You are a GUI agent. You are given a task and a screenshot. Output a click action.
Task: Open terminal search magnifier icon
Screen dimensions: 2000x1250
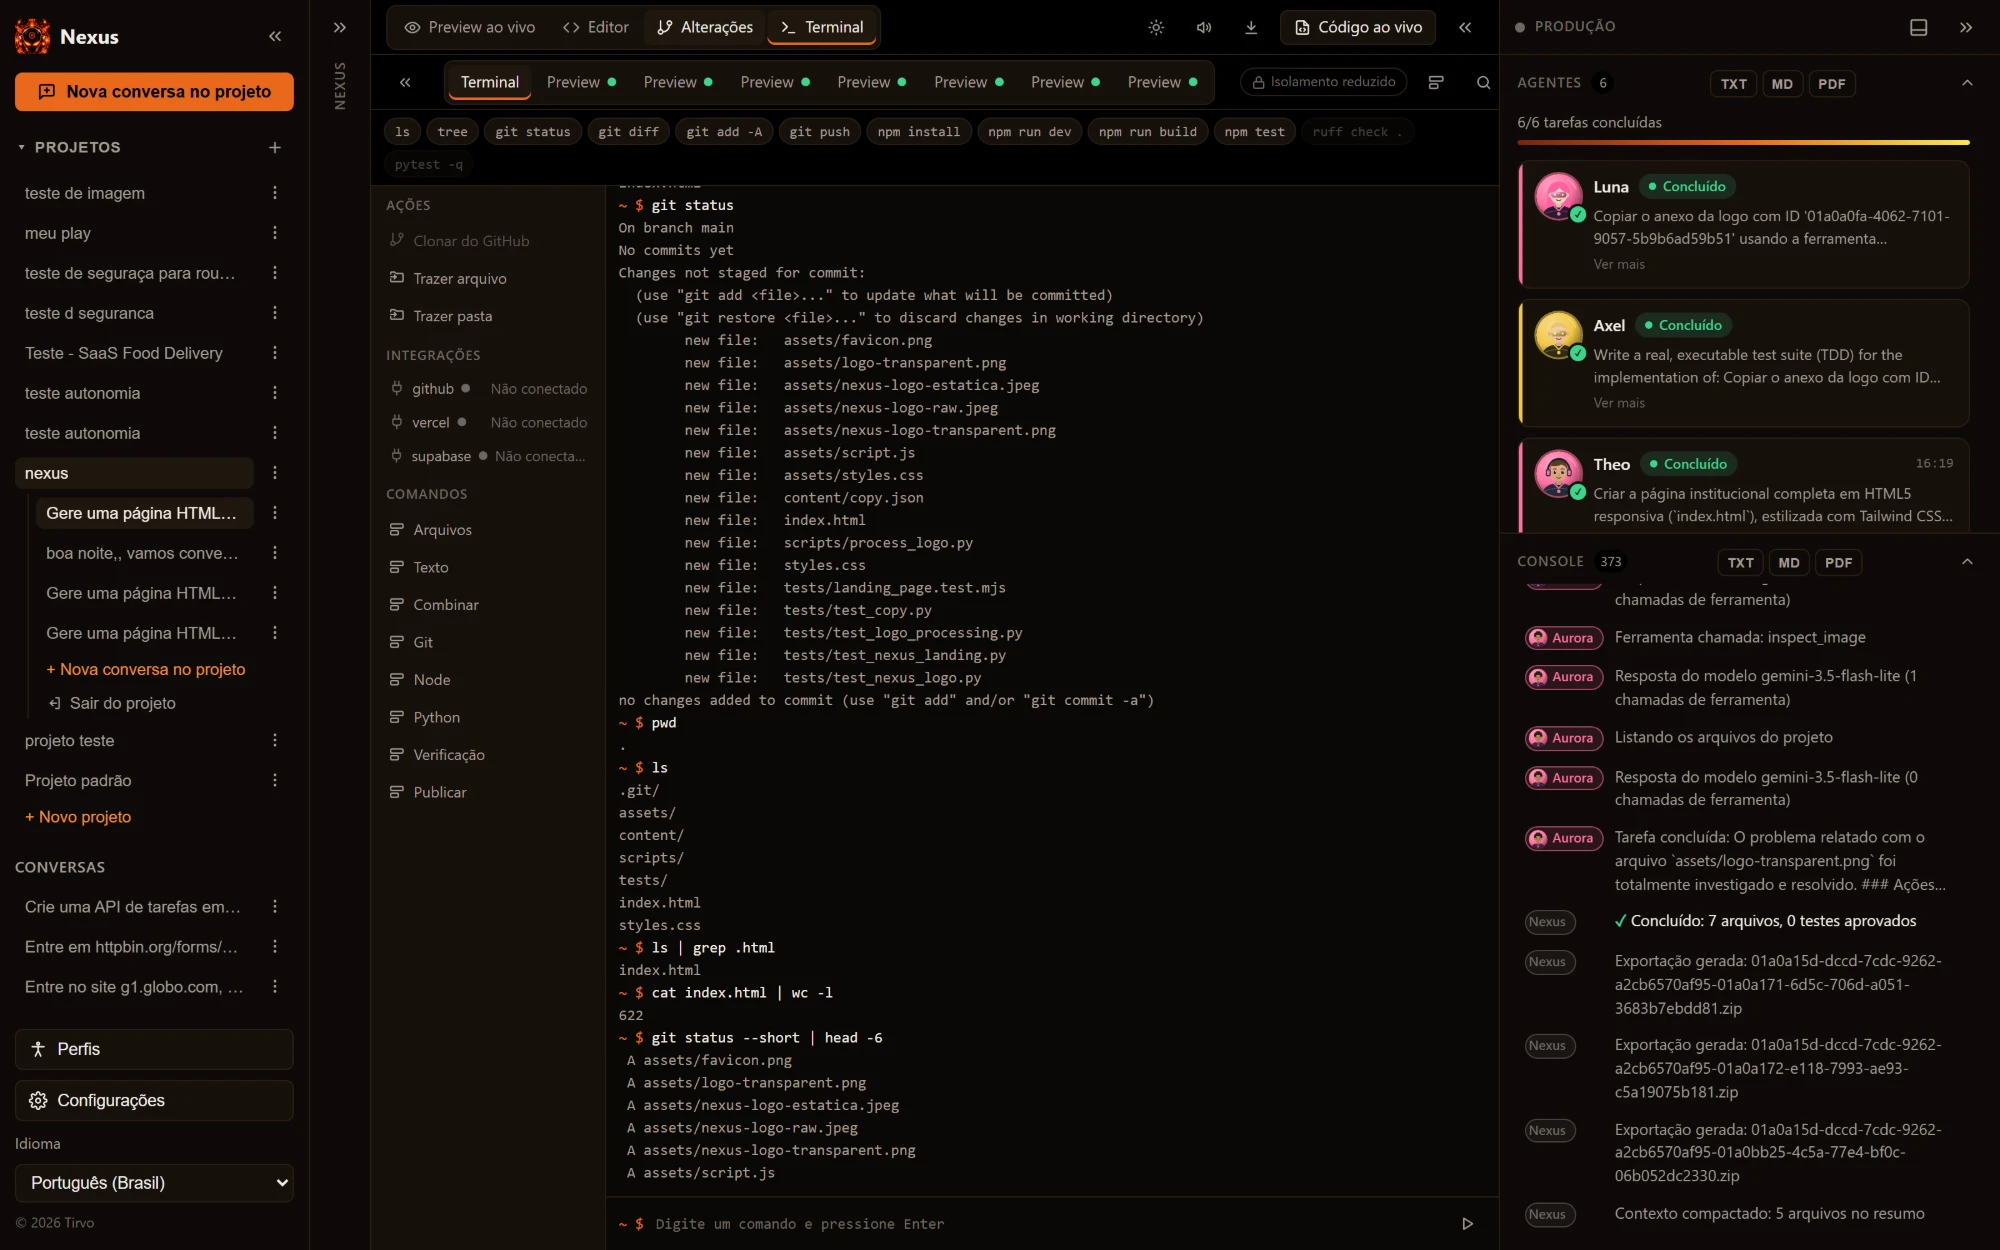1484,82
